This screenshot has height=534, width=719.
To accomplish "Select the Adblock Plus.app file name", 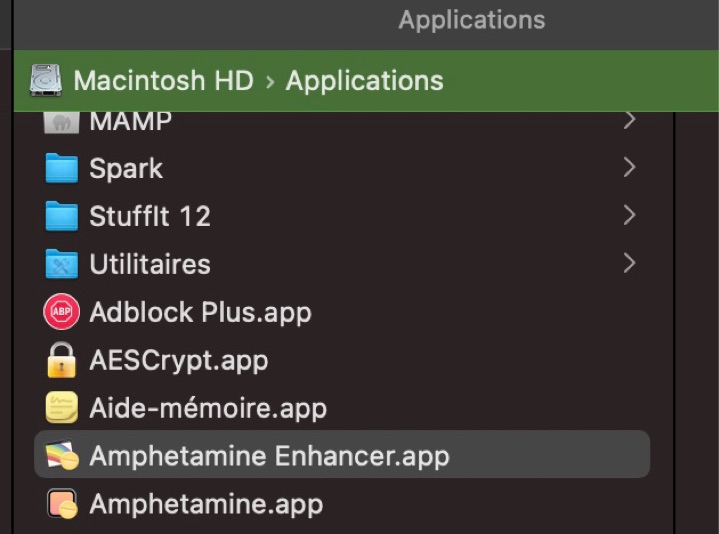I will point(200,312).
